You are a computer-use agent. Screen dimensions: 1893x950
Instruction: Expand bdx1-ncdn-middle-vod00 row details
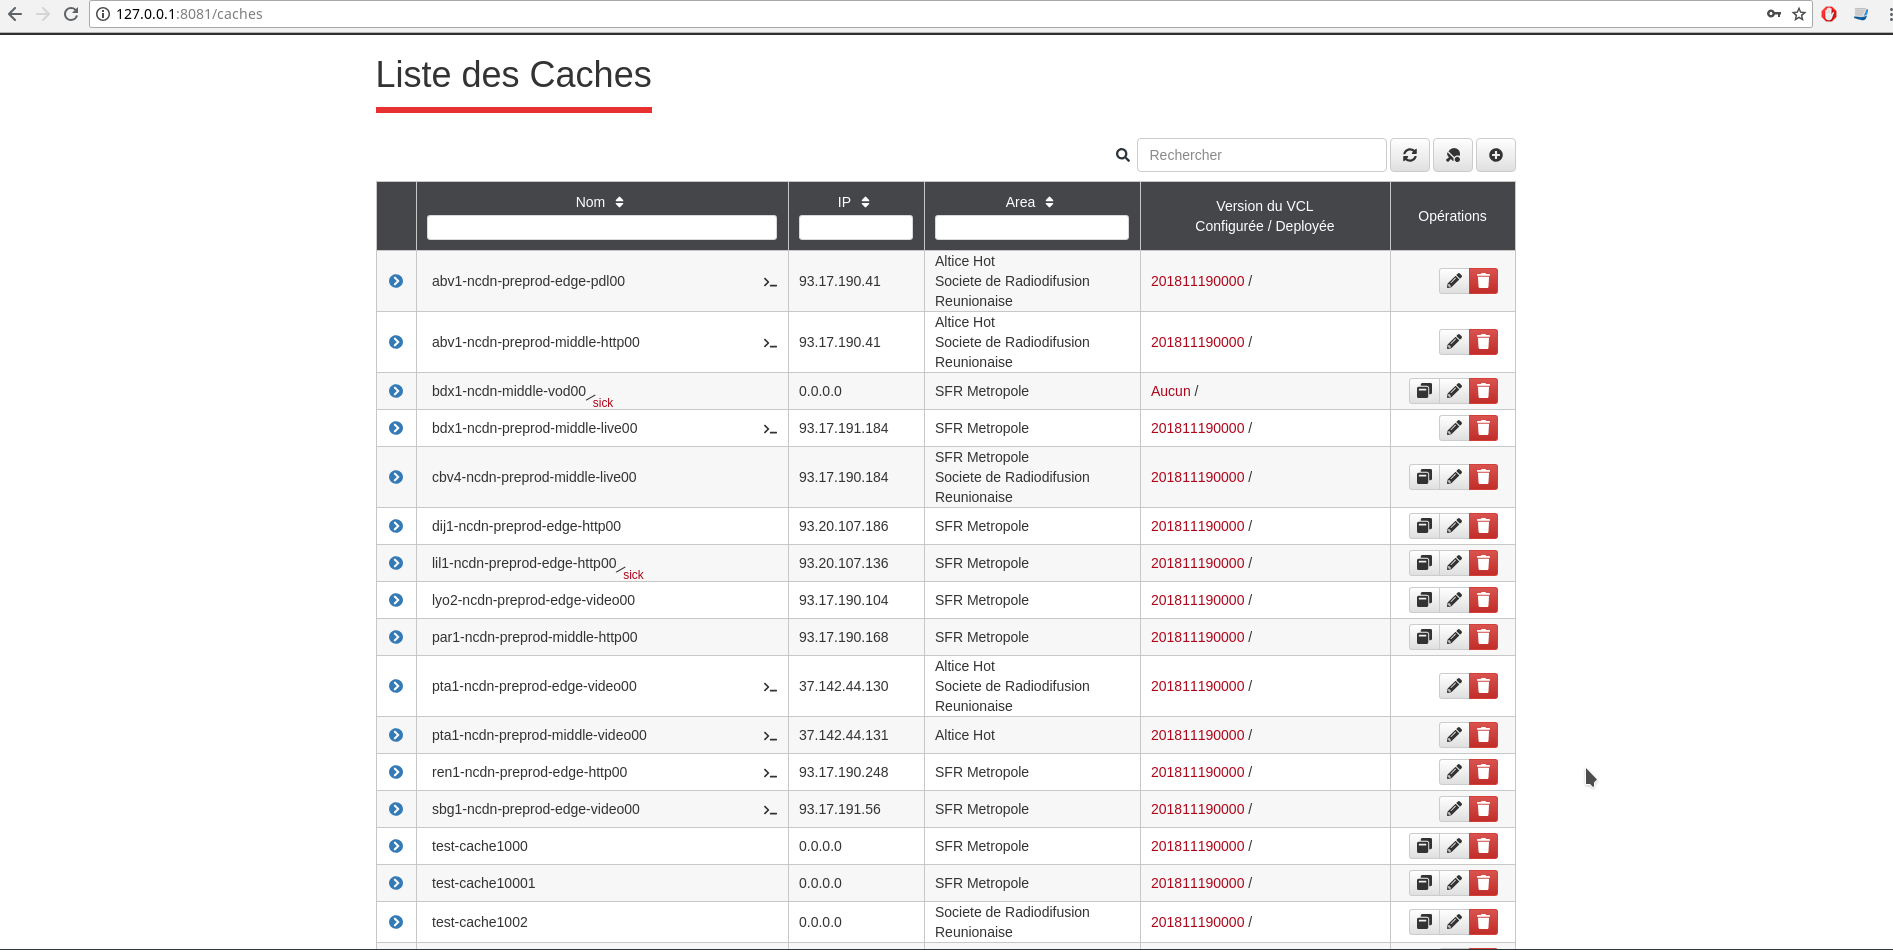pyautogui.click(x=396, y=391)
